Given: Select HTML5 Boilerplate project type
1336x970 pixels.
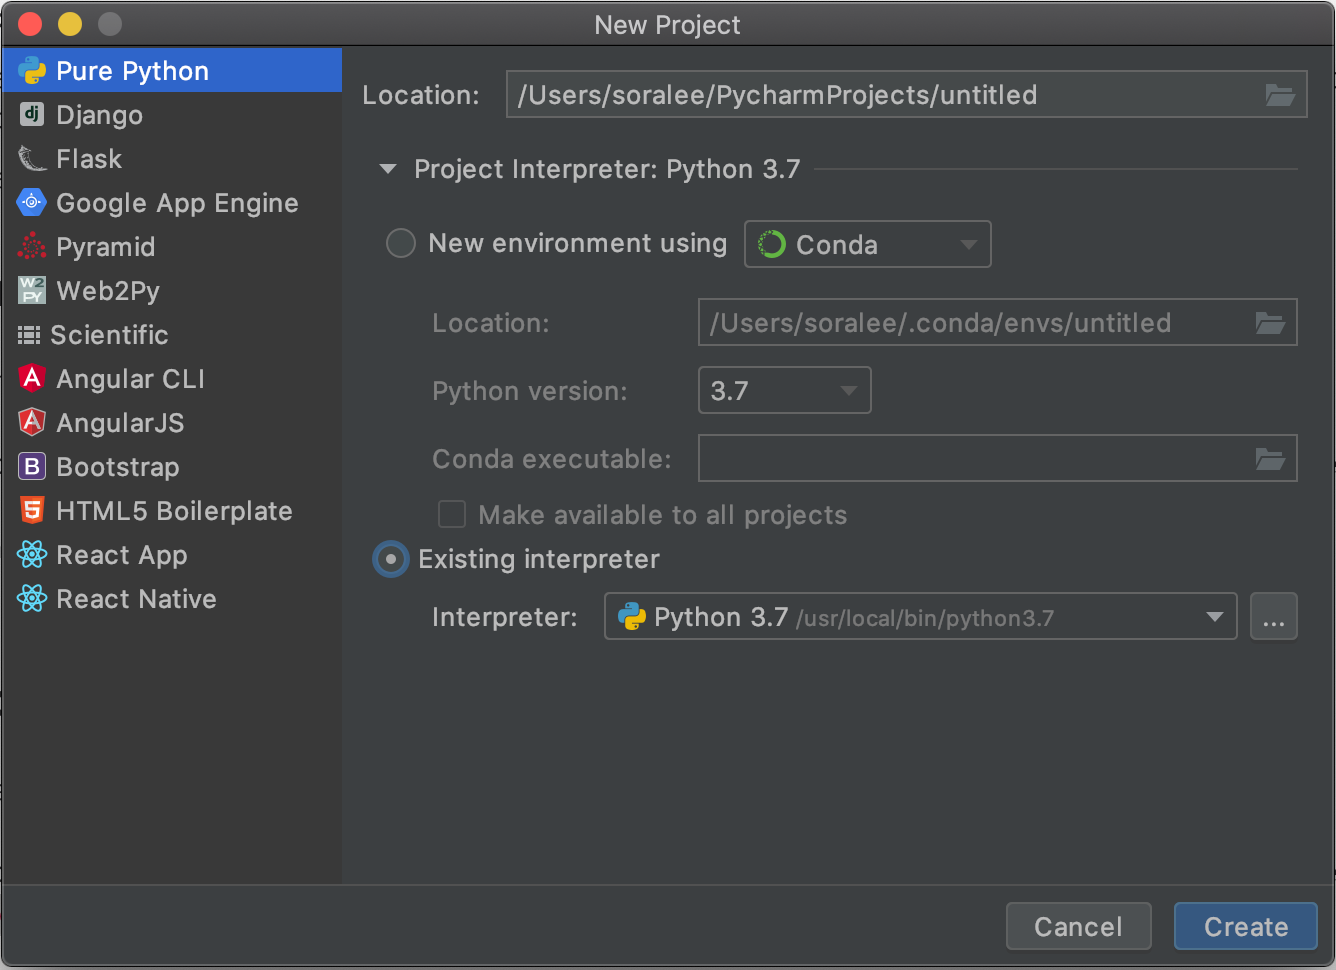Looking at the screenshot, I should tap(172, 511).
